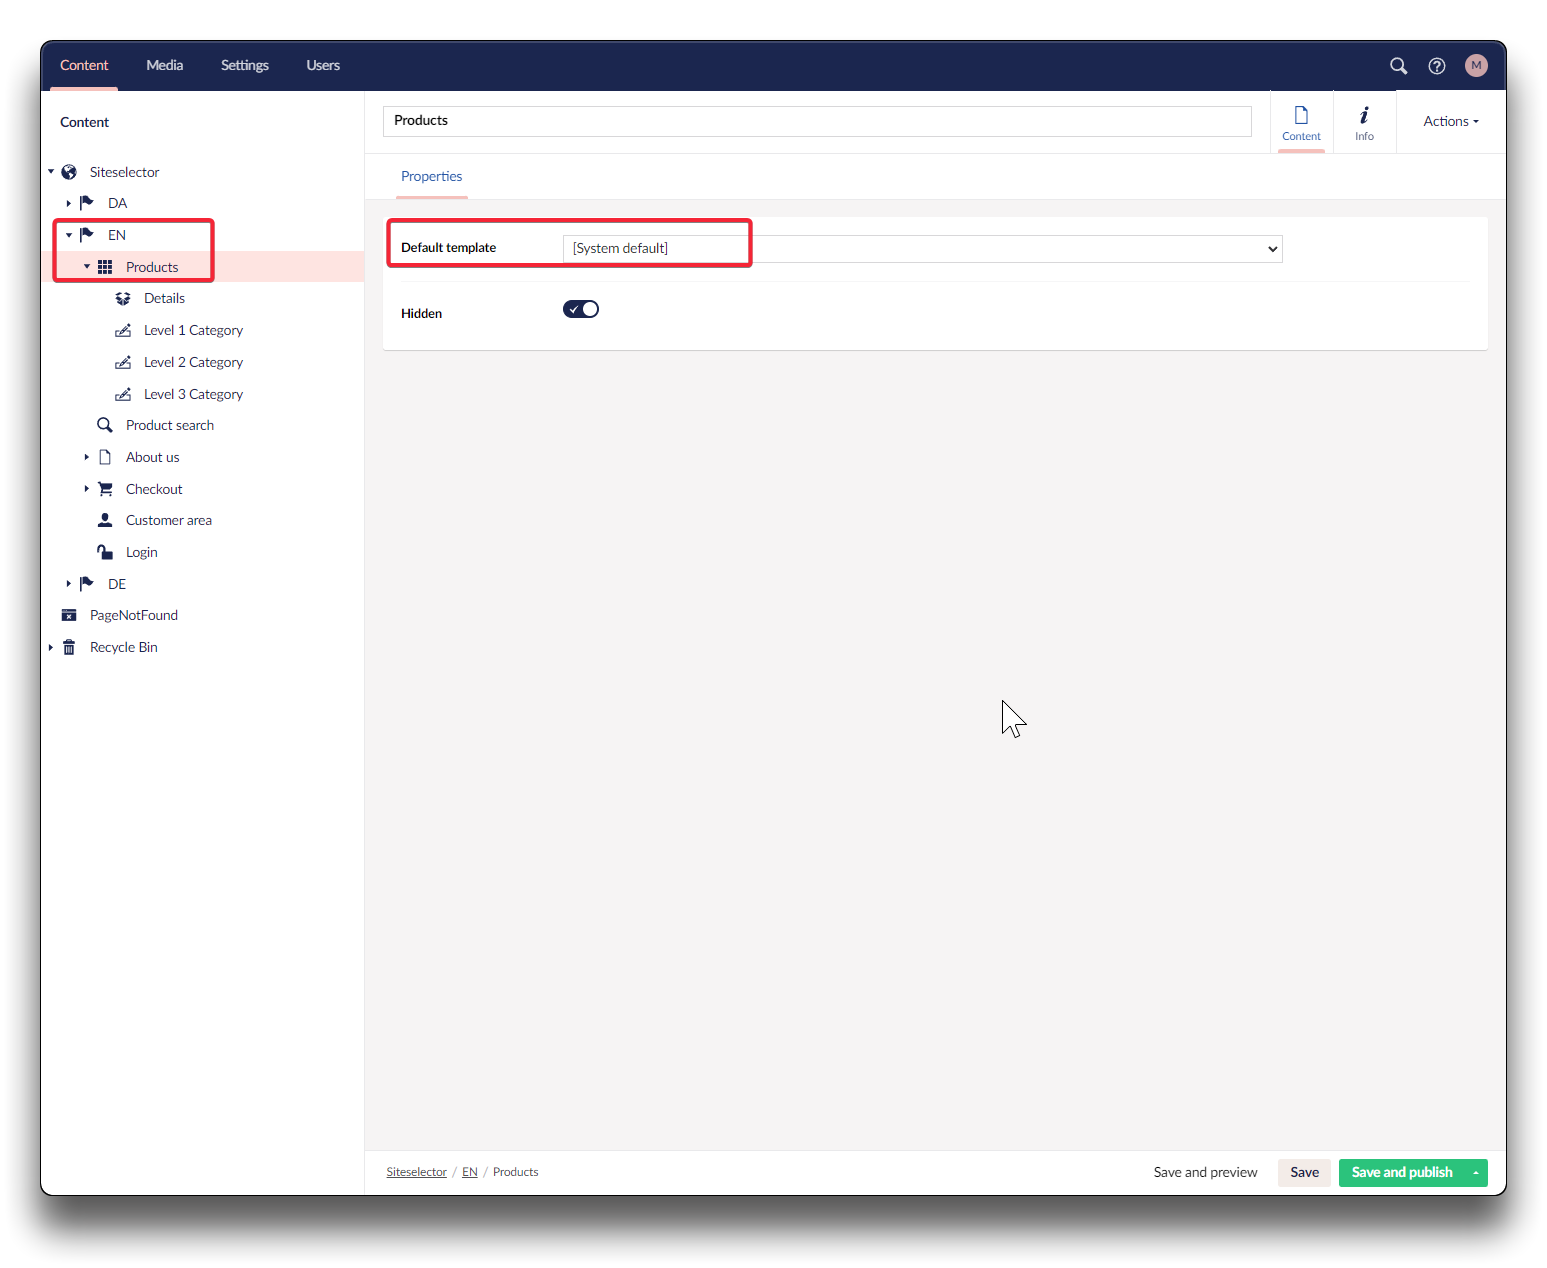Select the Content document icon view
Screen dimensions: 1547x1268
pos(1301,123)
